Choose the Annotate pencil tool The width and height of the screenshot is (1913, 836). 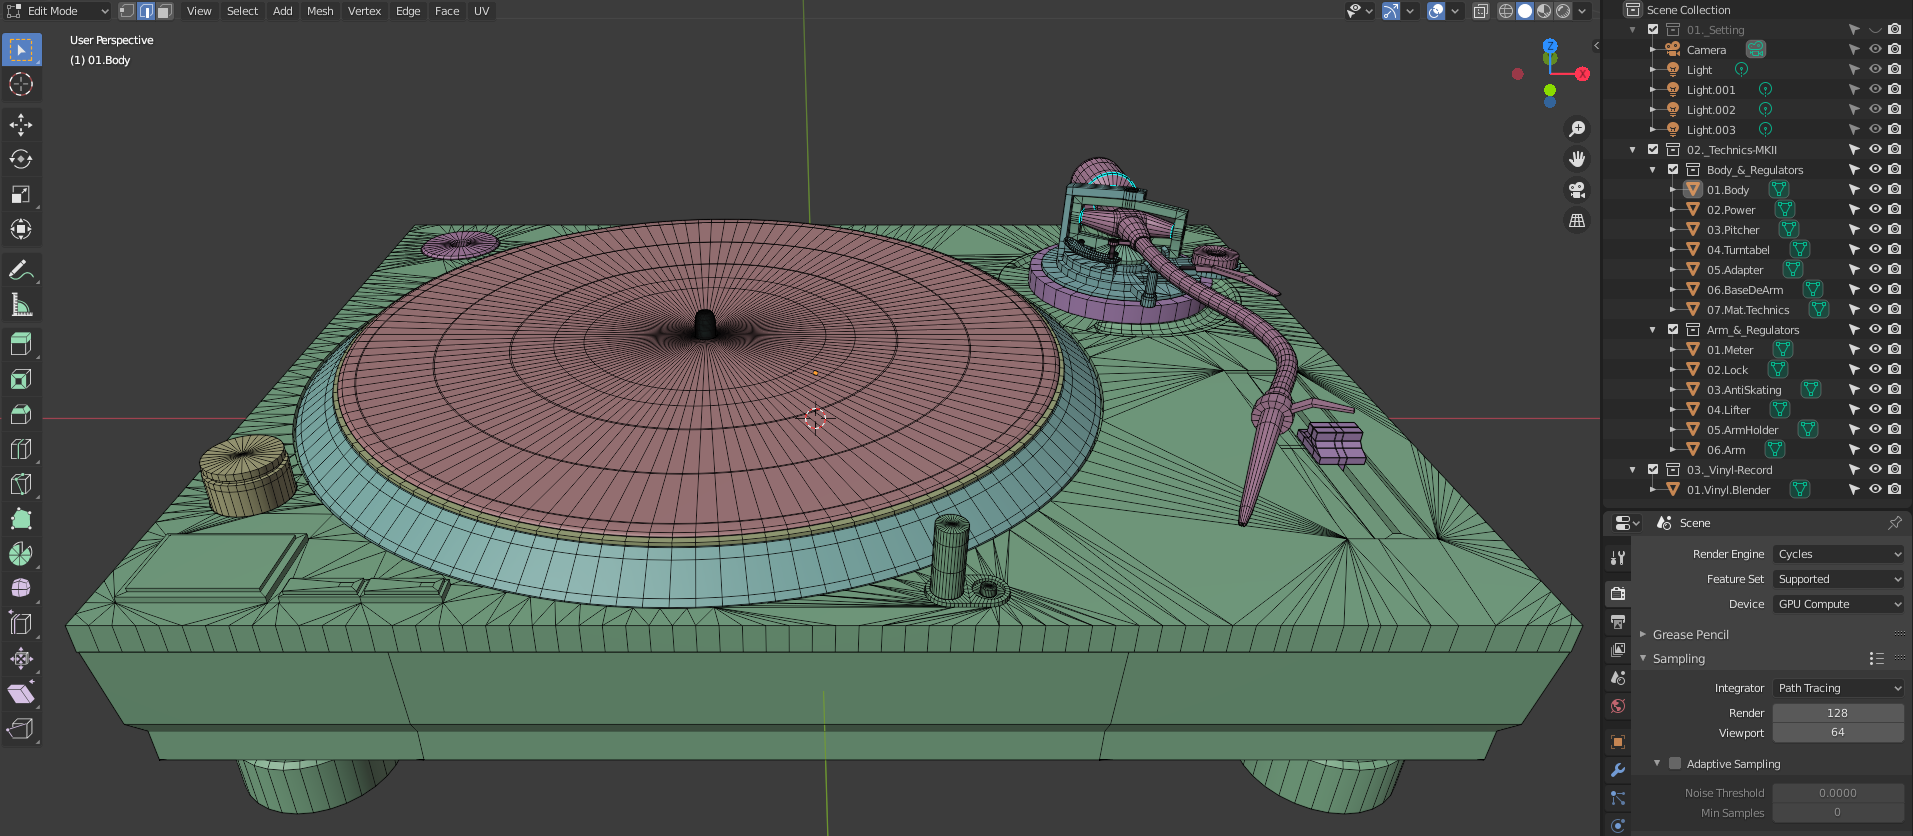coord(21,270)
